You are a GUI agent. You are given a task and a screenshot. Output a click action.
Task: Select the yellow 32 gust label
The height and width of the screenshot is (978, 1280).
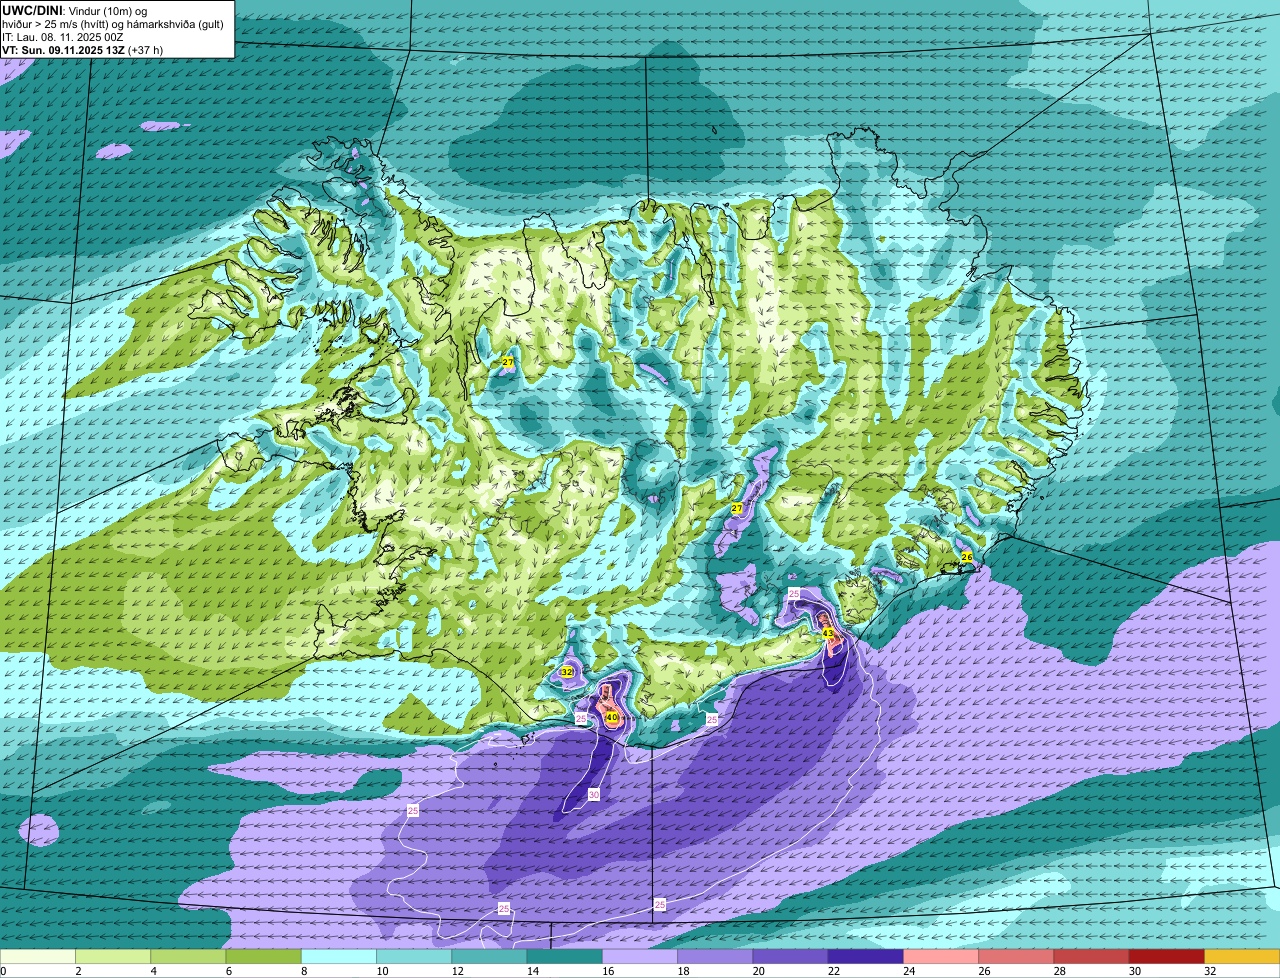point(567,672)
